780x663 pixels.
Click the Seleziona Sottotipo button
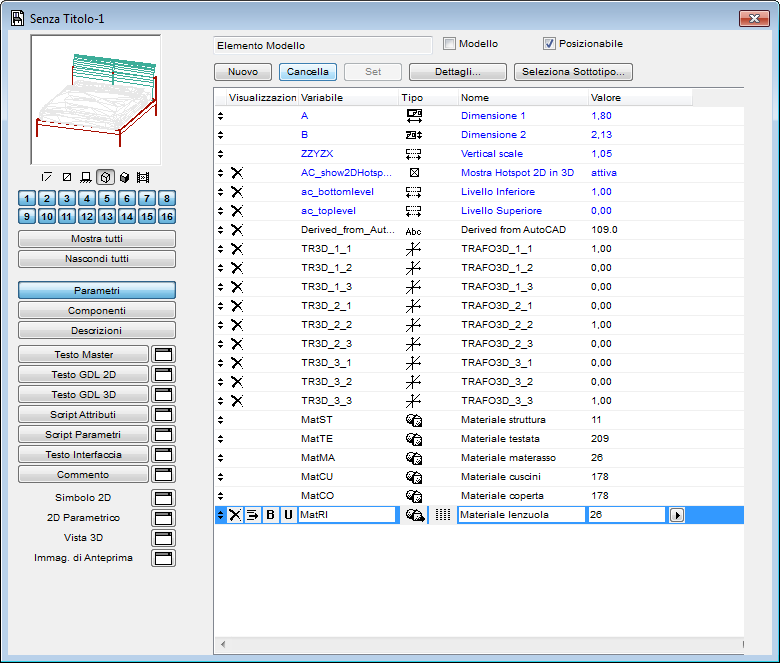[573, 72]
